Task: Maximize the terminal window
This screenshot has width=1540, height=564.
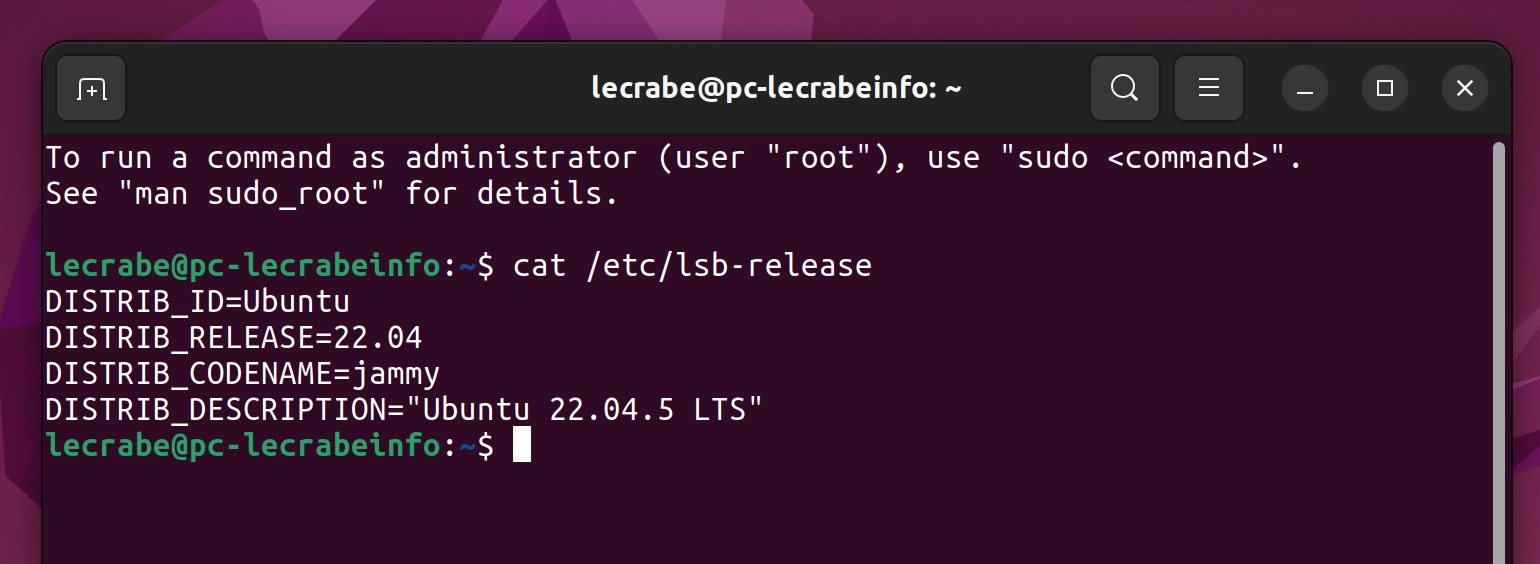Action: click(1385, 89)
